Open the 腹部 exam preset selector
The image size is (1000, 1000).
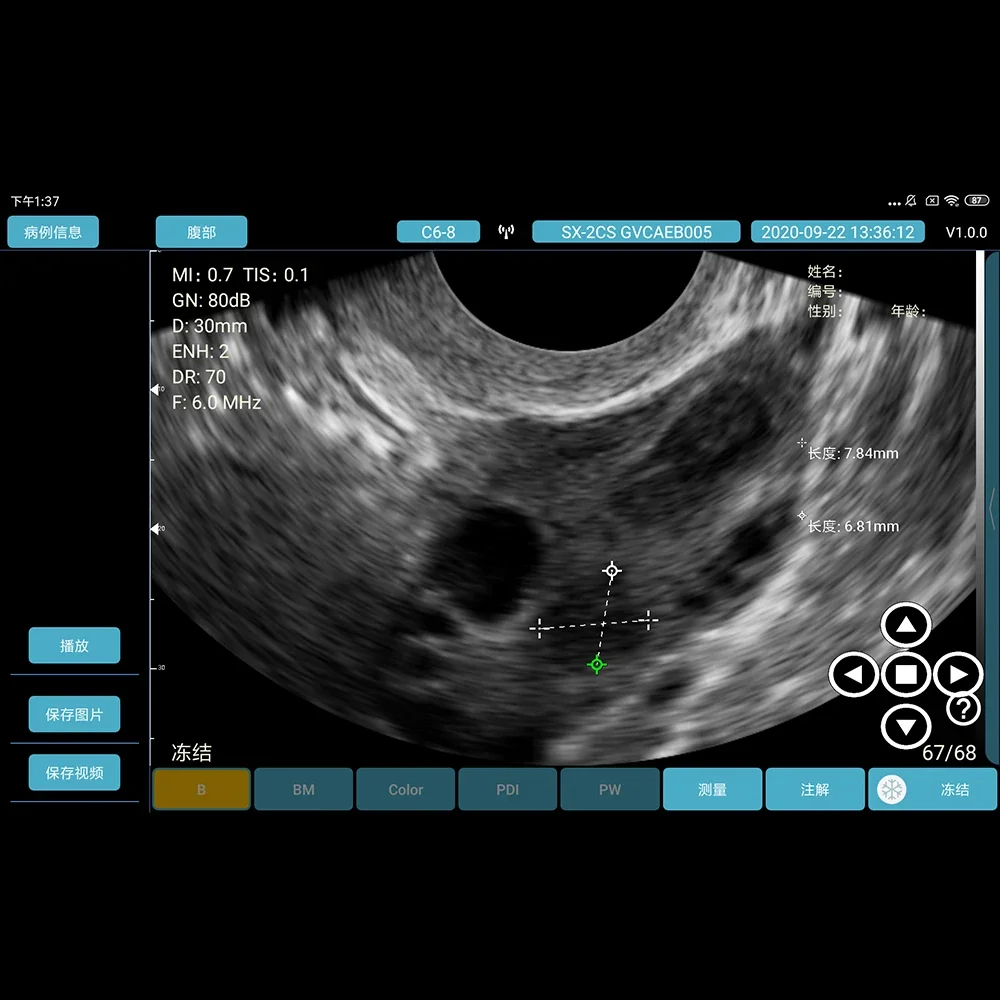(x=202, y=232)
